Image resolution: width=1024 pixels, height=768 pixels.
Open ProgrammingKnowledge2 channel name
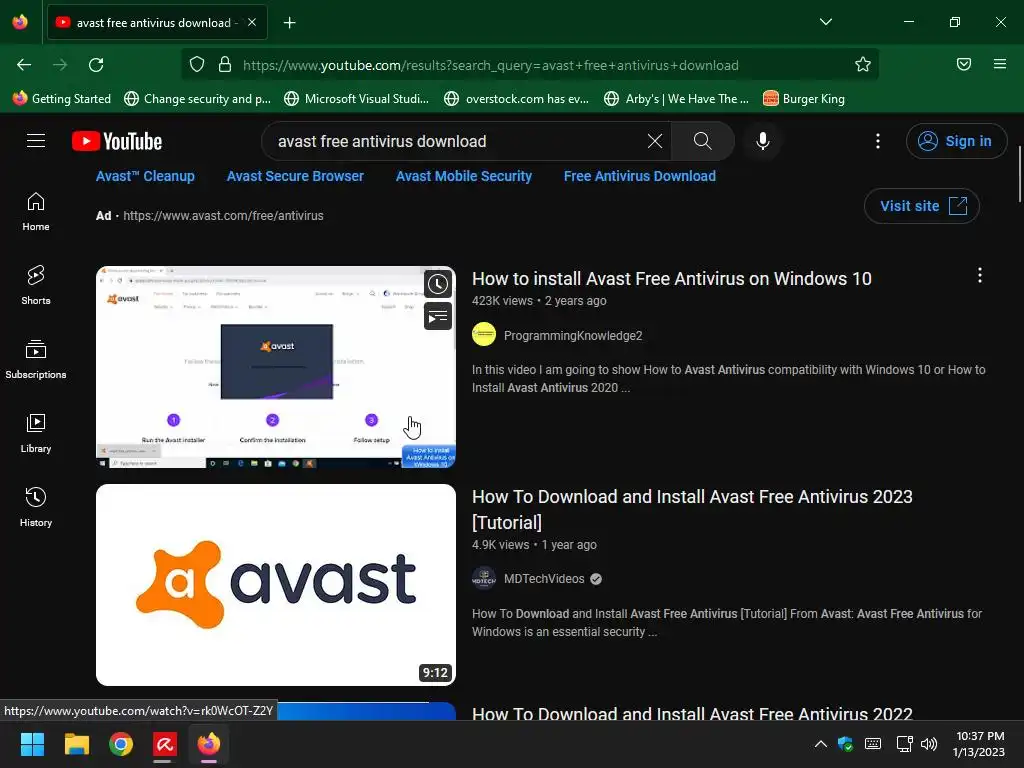[x=573, y=336]
